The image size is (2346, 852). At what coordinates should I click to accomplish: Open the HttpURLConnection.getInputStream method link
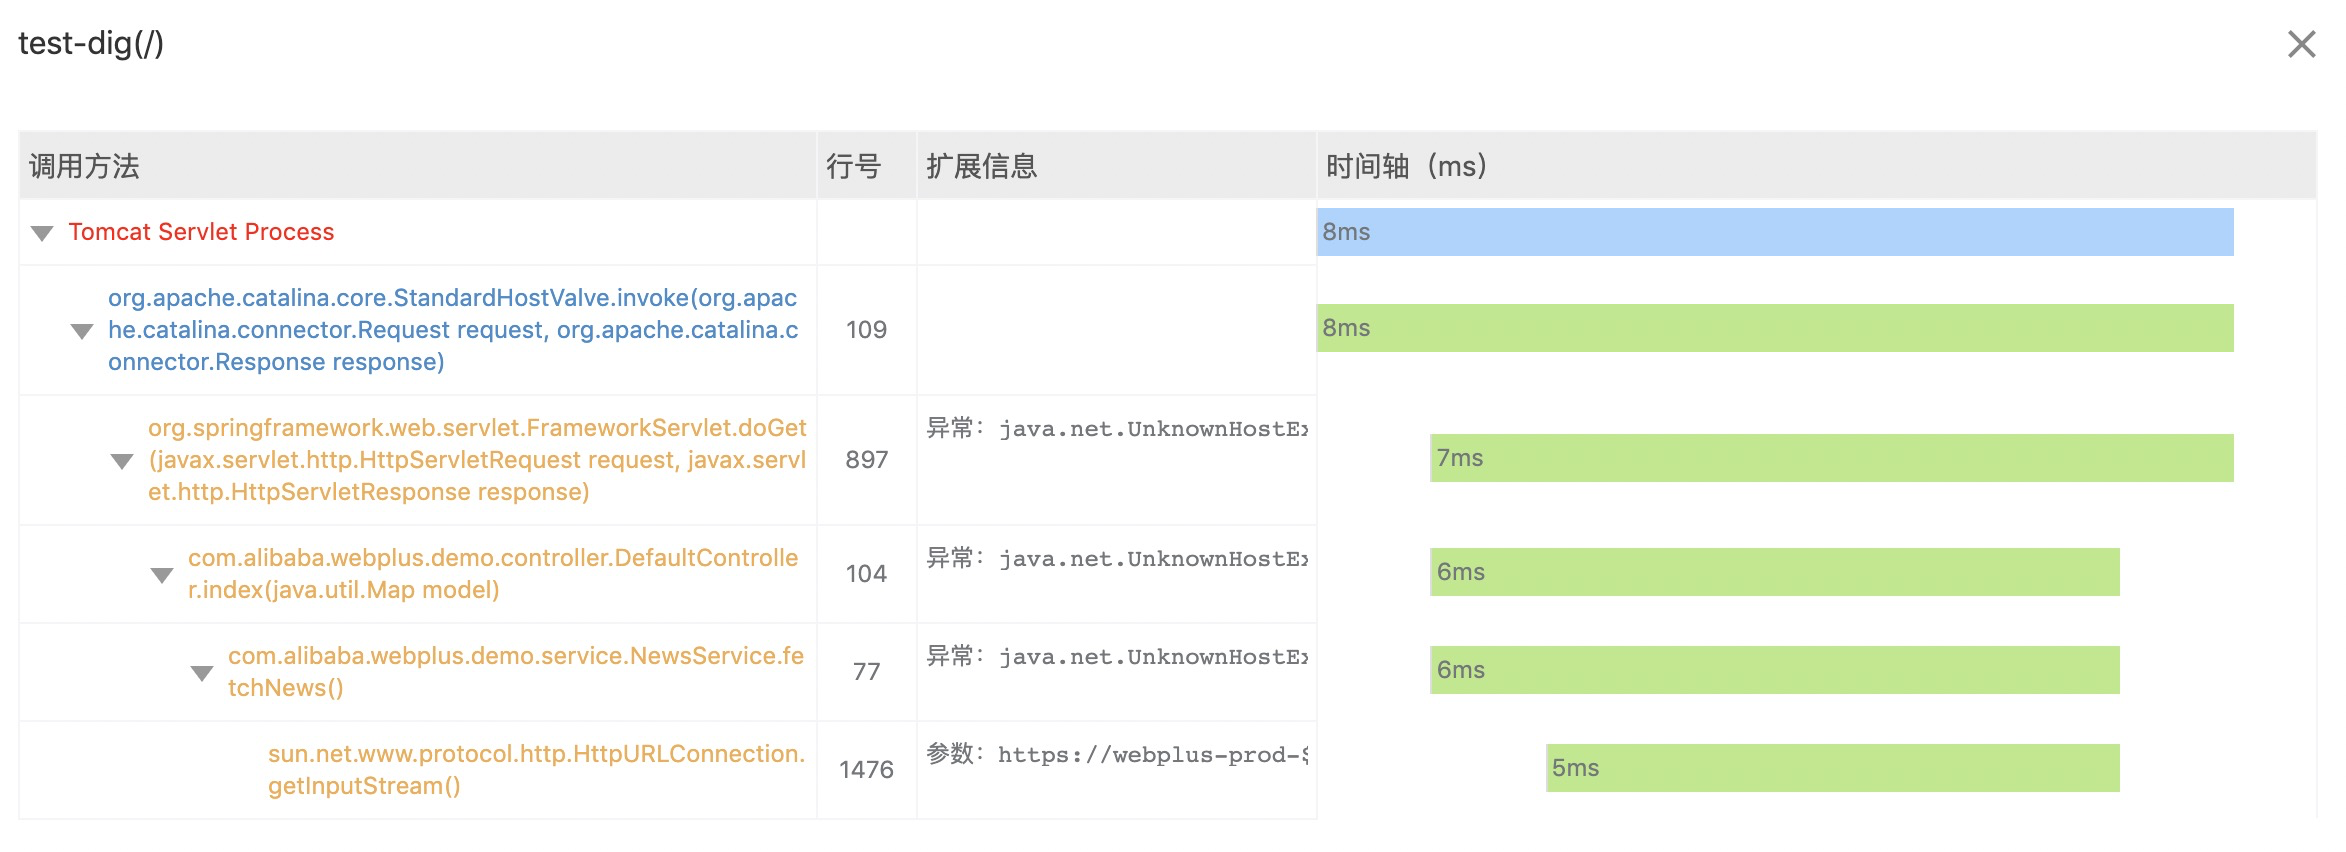coord(536,770)
